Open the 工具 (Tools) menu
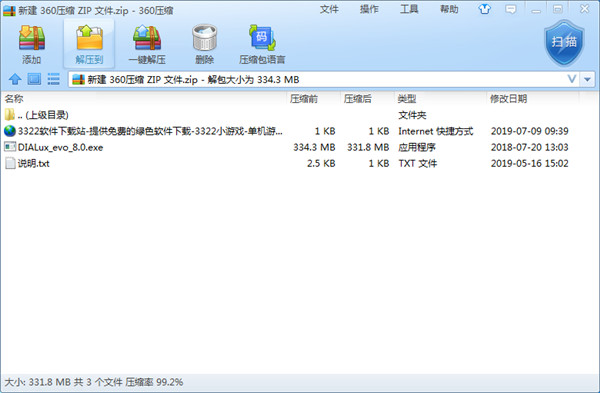The image size is (600, 393). coord(409,9)
